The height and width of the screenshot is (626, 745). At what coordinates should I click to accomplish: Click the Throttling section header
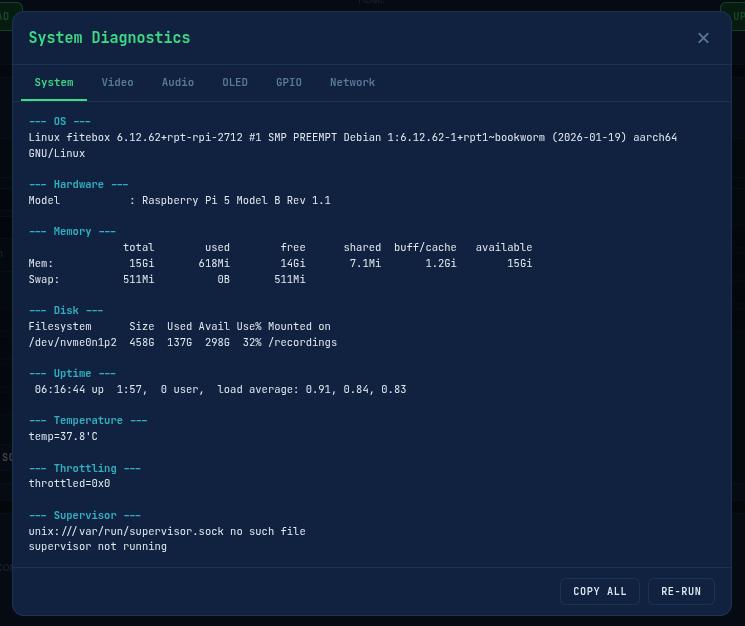(x=85, y=468)
